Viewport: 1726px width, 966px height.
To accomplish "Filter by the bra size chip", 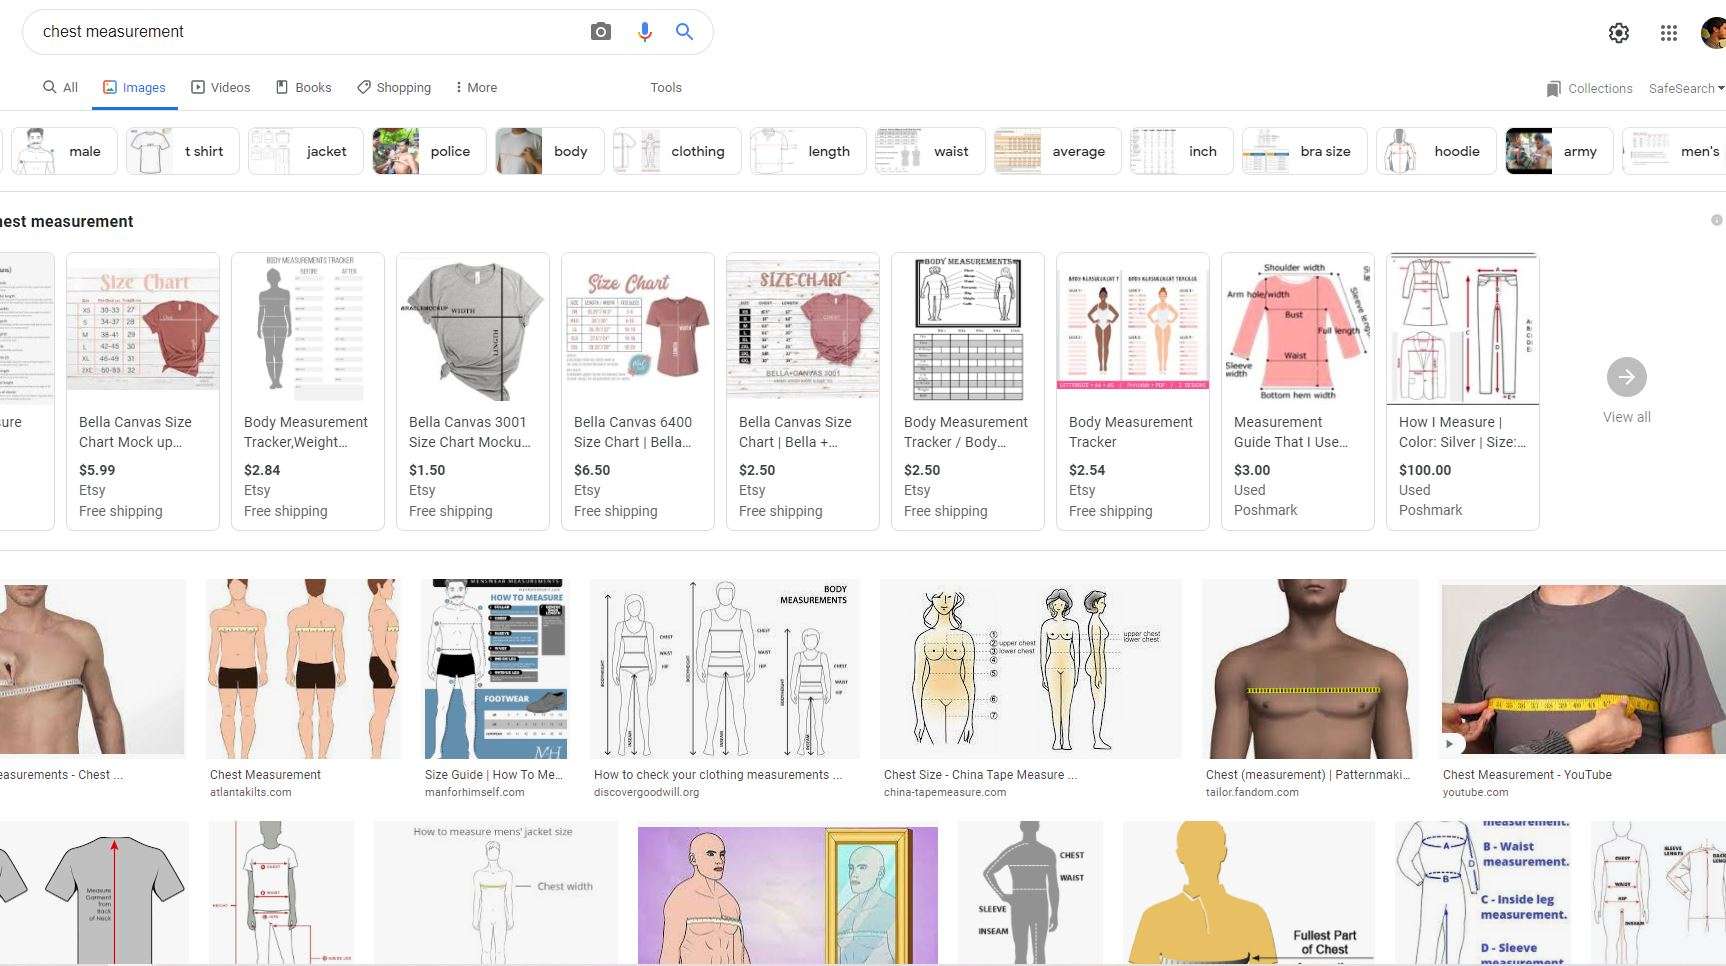I will pyautogui.click(x=1305, y=151).
